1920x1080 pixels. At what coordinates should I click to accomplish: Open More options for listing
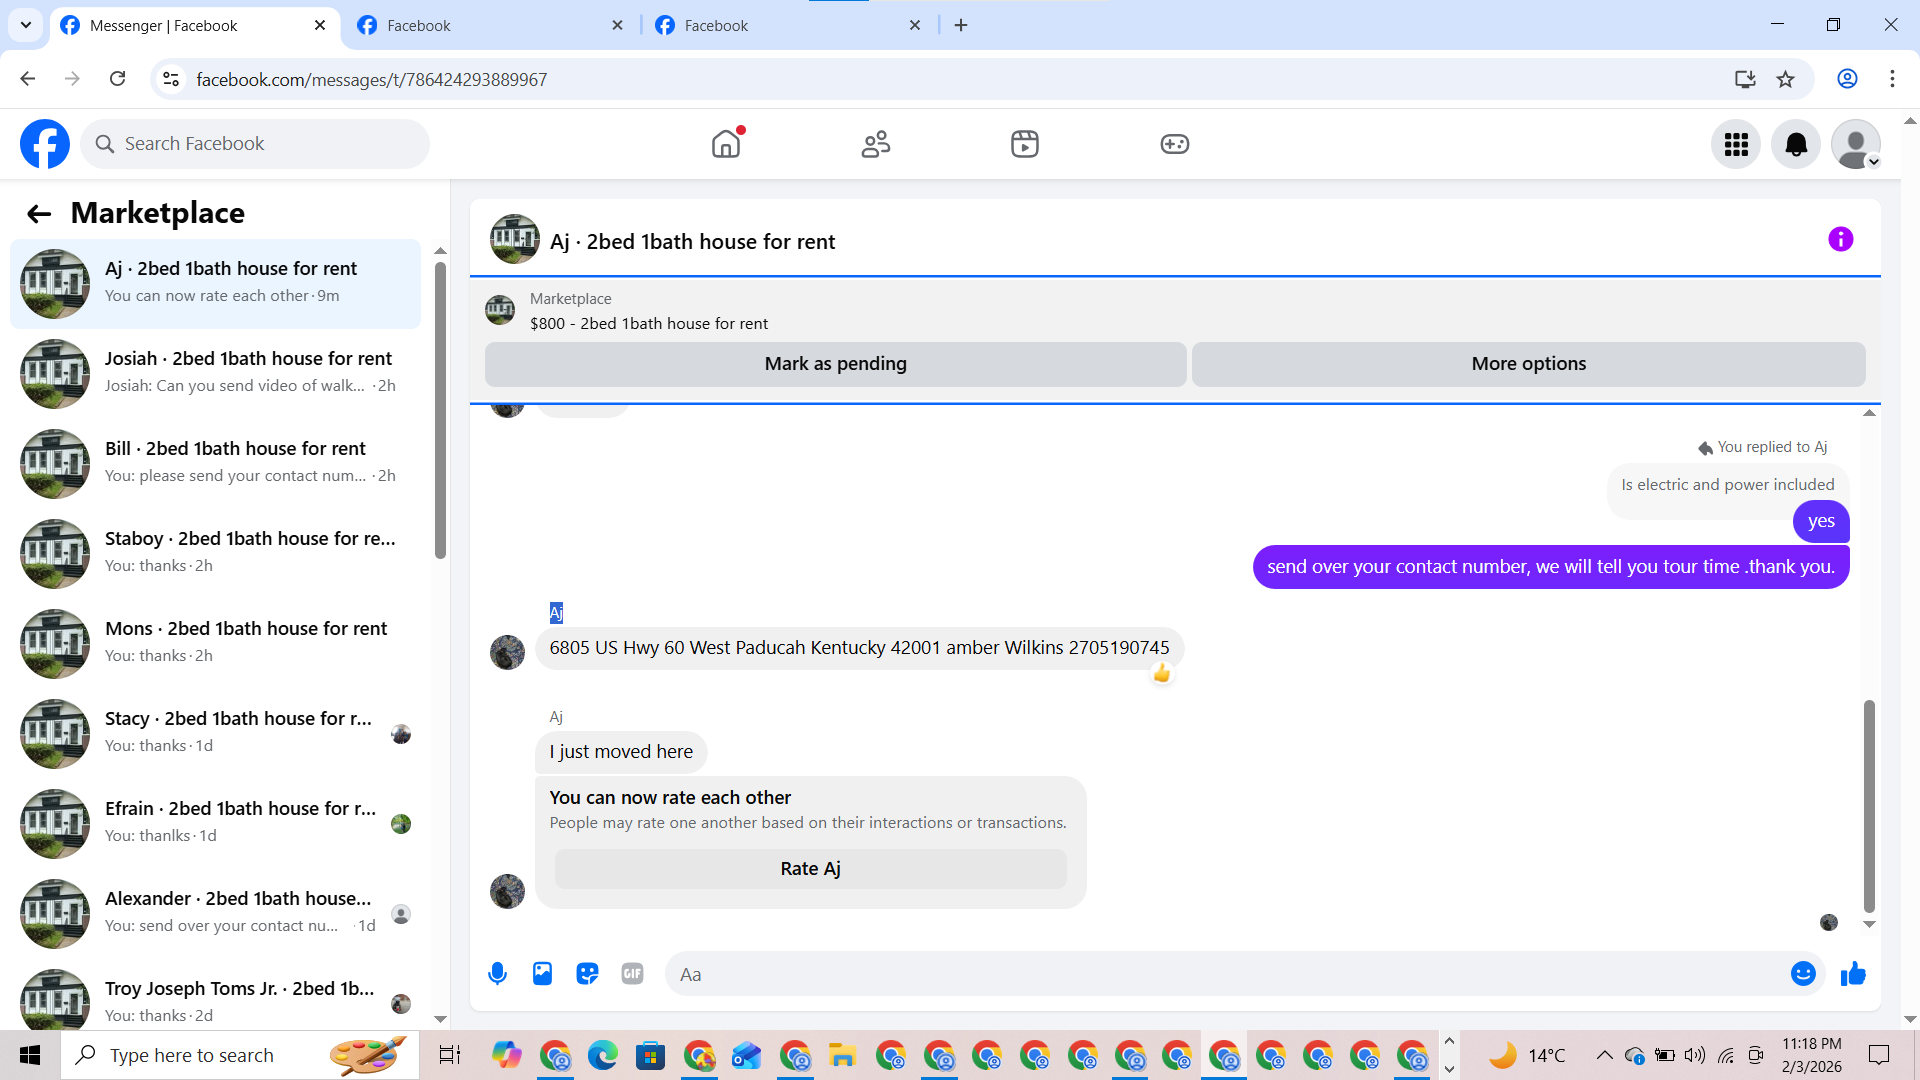click(1528, 364)
